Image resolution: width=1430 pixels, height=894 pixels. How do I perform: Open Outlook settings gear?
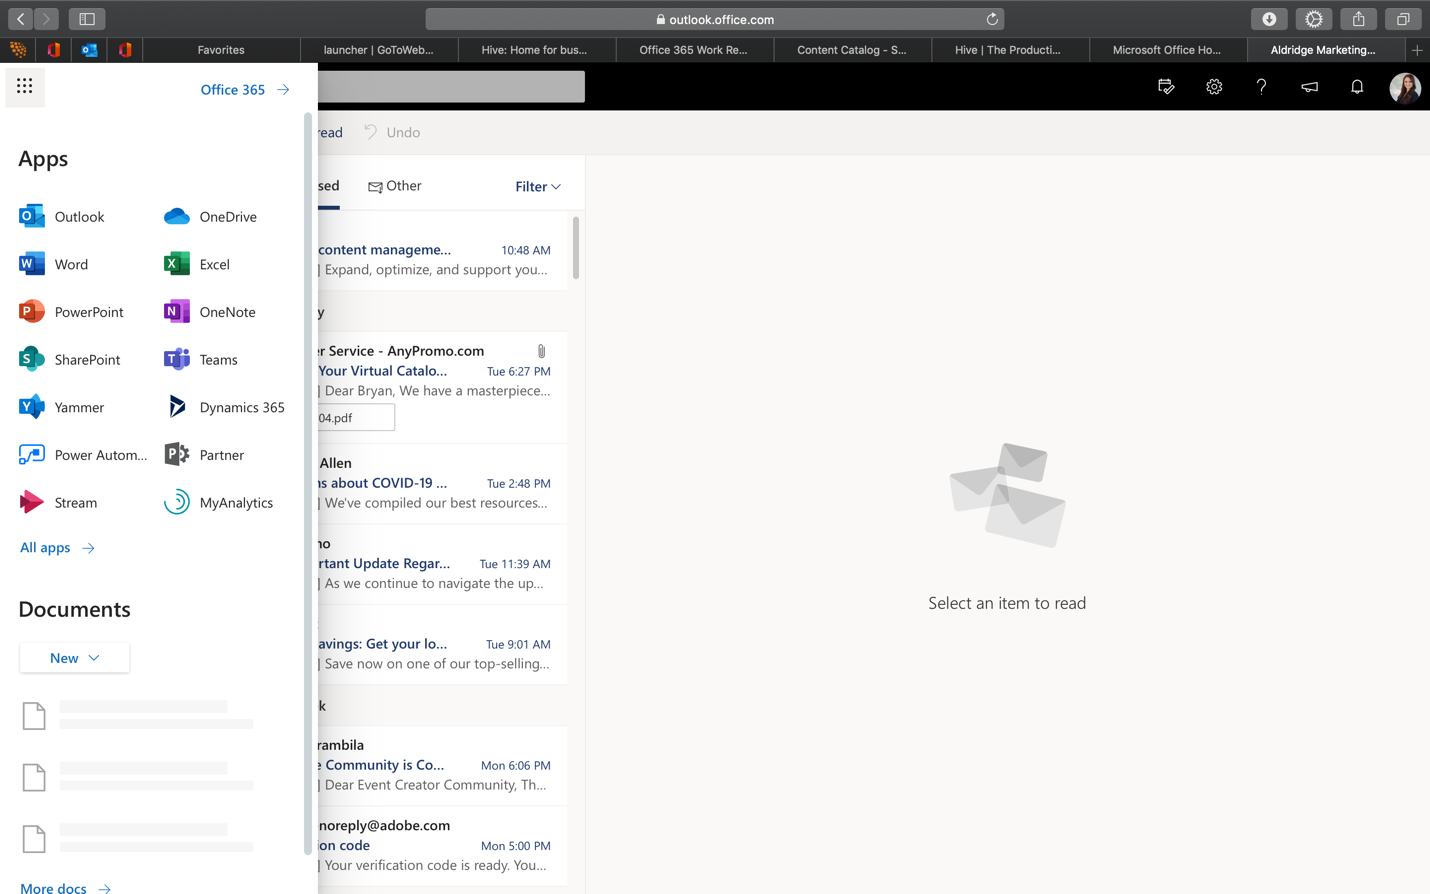[x=1213, y=87]
